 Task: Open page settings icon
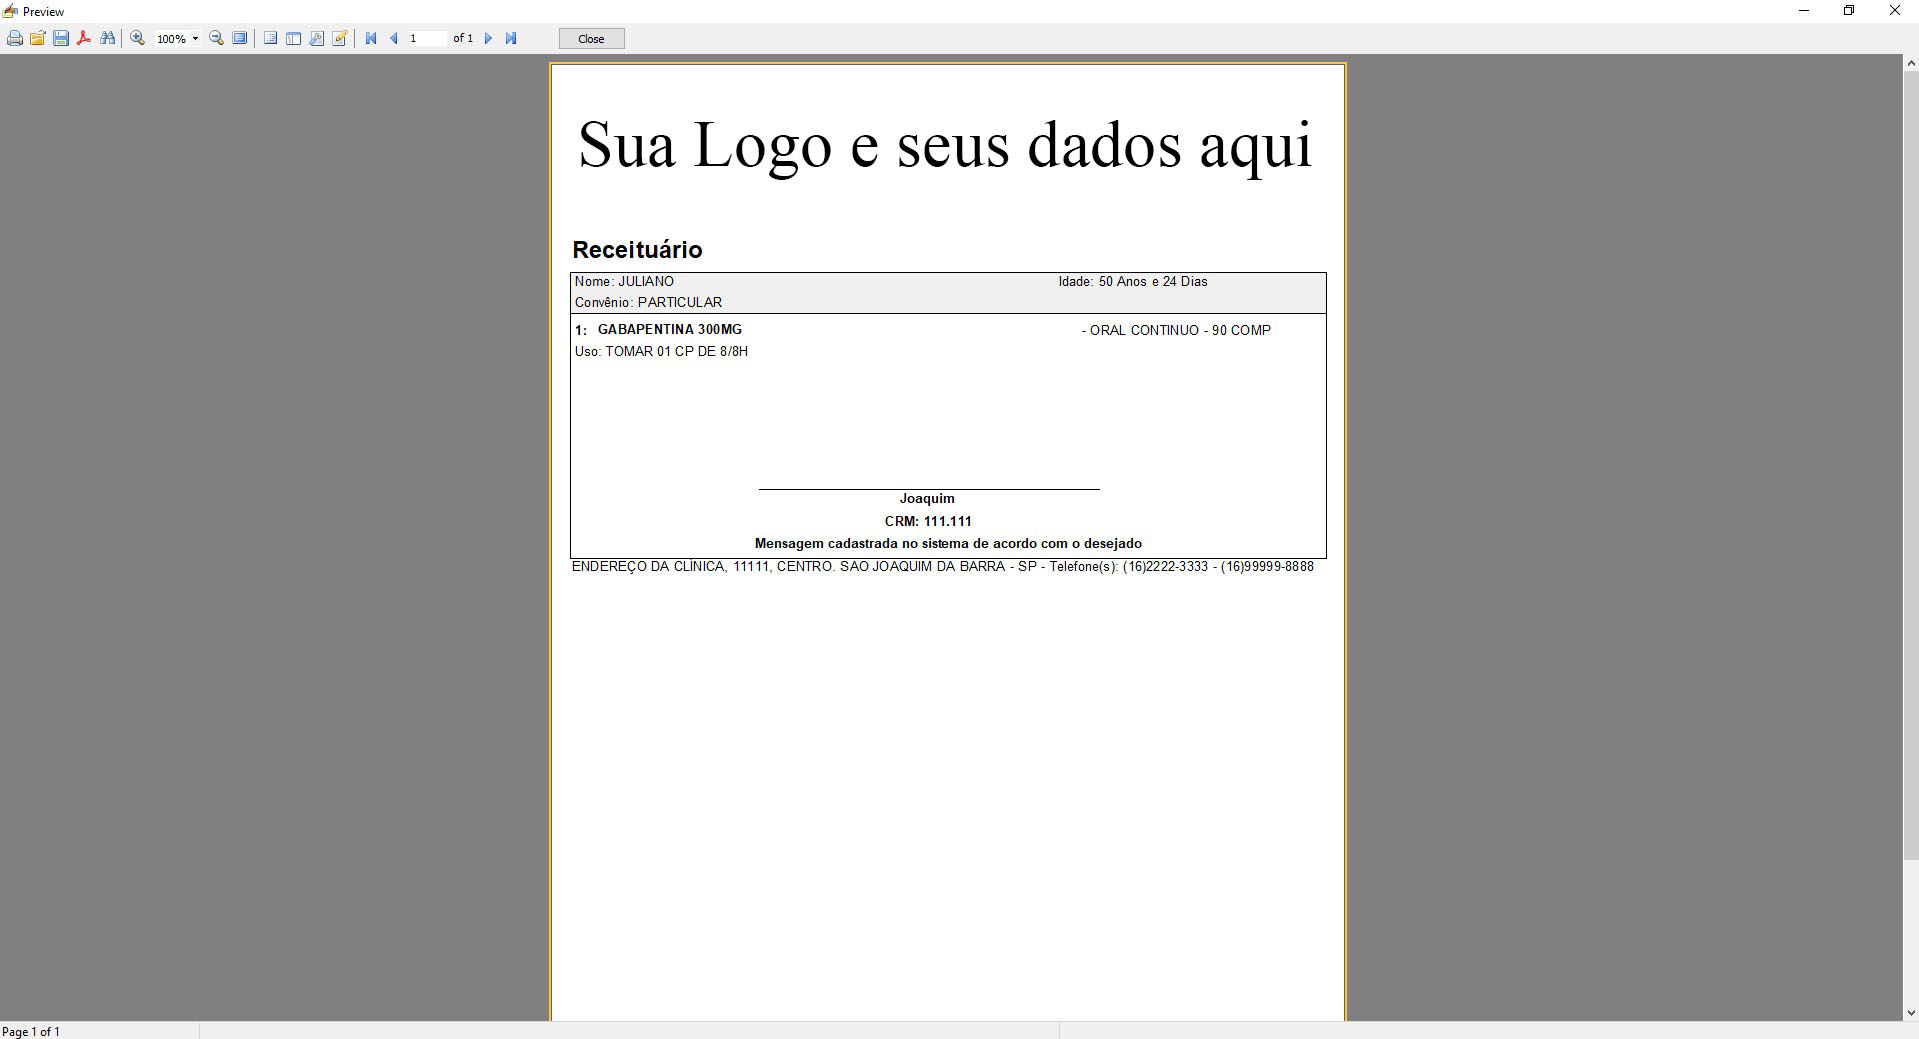pyautogui.click(x=317, y=39)
